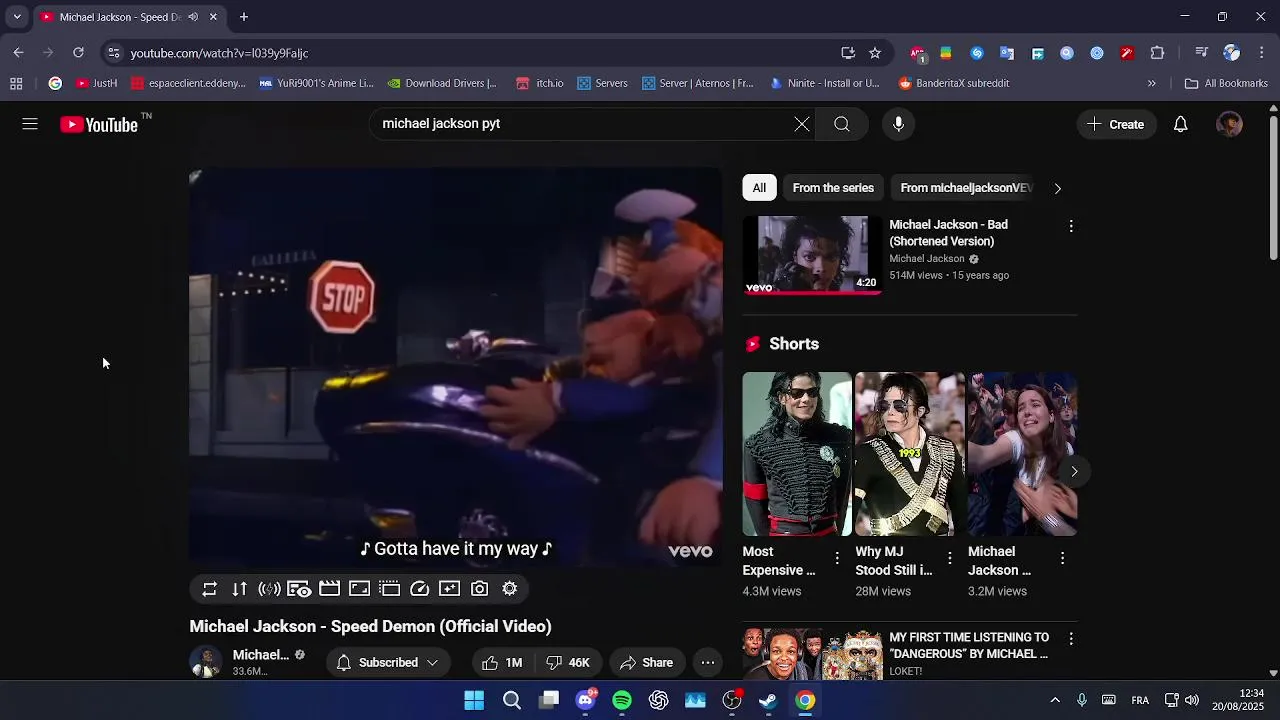This screenshot has width=1280, height=720.
Task: Toggle the cinema clapperboard mode icon
Action: tap(330, 589)
